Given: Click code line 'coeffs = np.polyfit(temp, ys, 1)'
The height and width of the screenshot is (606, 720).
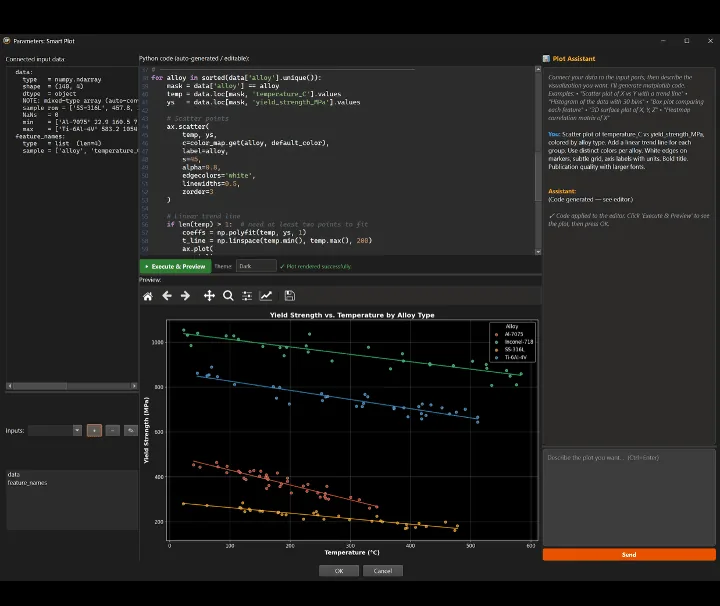Looking at the screenshot, I should [x=244, y=232].
